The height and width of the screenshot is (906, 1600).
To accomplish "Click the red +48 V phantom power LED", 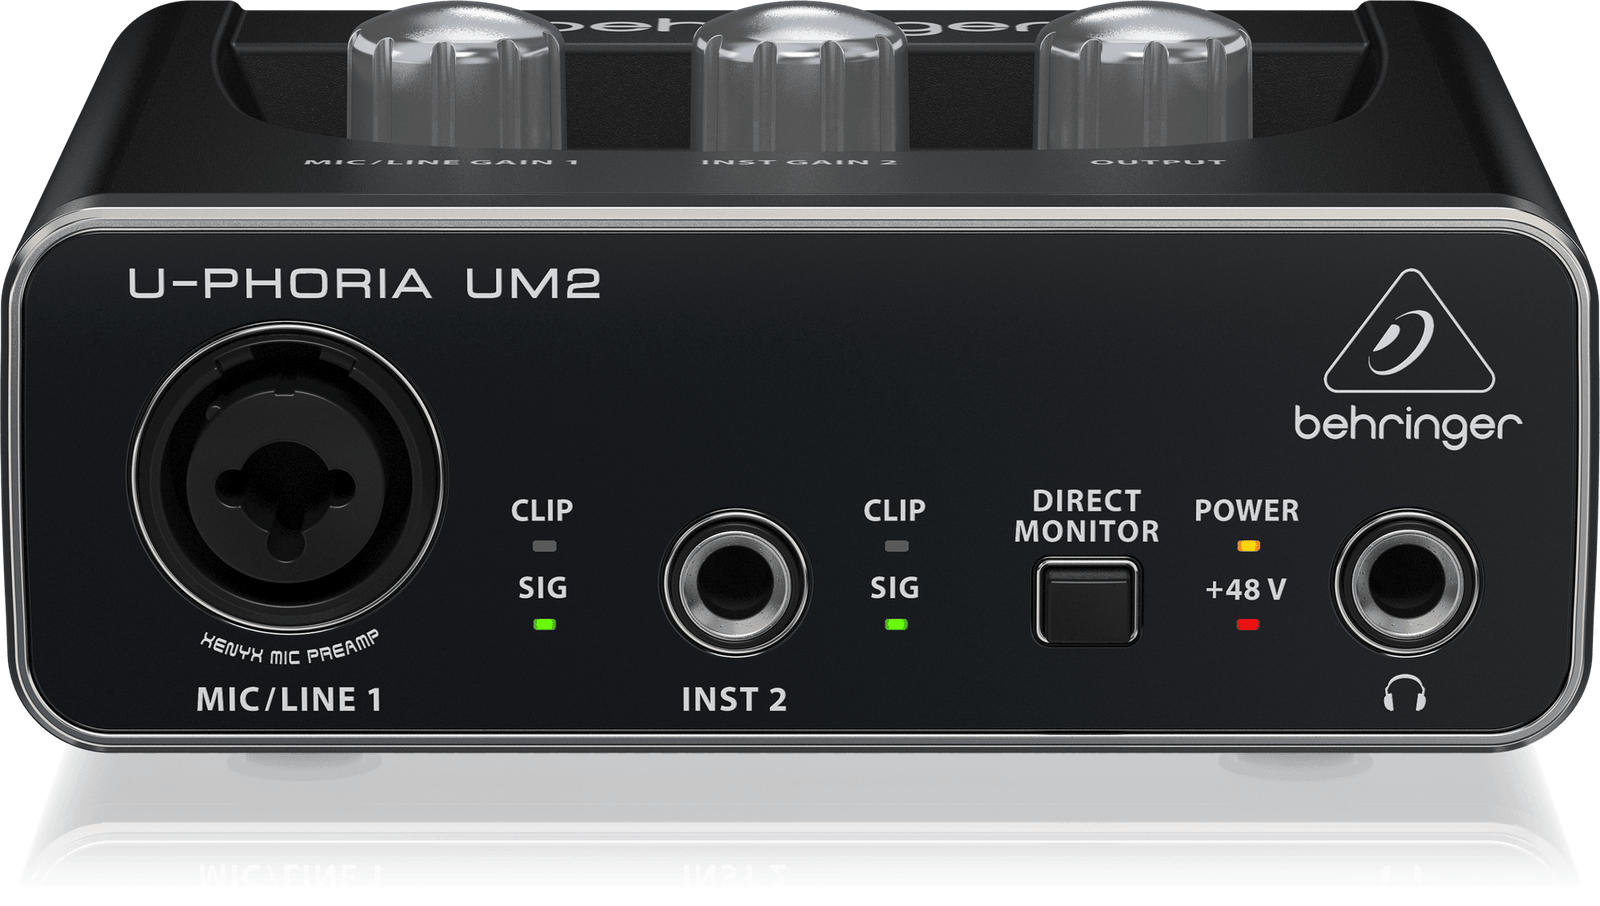I will coord(1247,625).
